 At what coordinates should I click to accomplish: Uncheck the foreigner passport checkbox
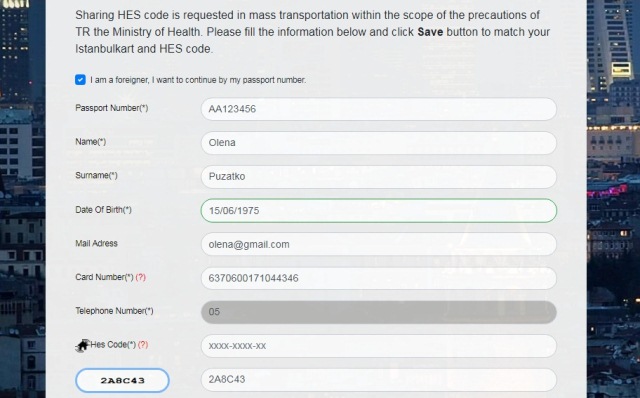(80, 80)
